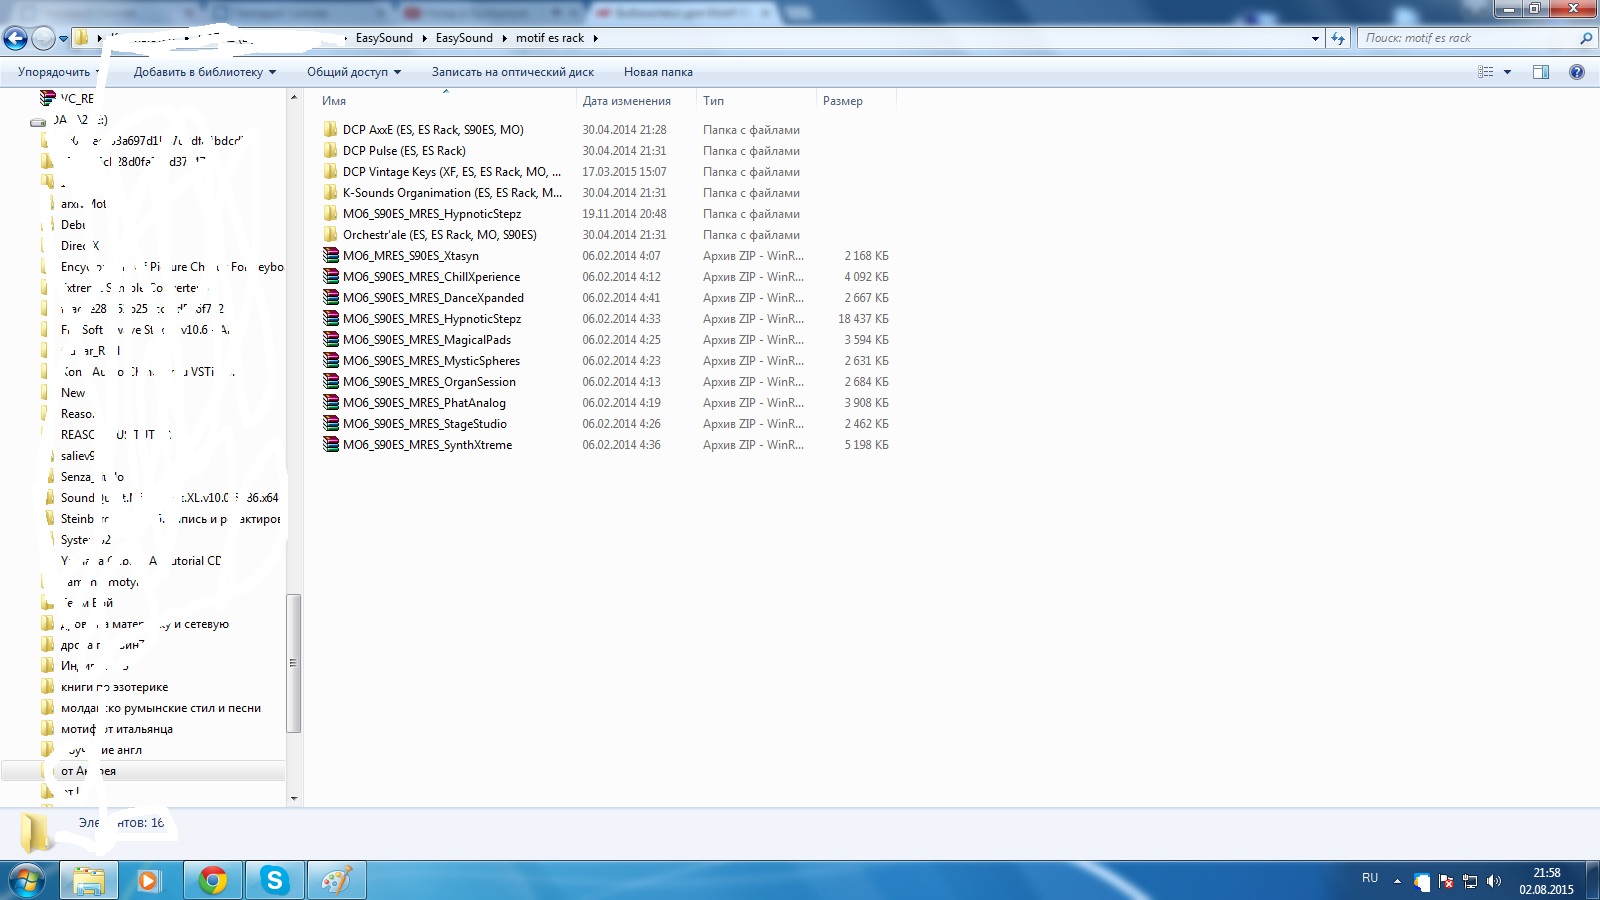
Task: Expand the breadcrumb arrow after motif es rack
Action: point(595,38)
